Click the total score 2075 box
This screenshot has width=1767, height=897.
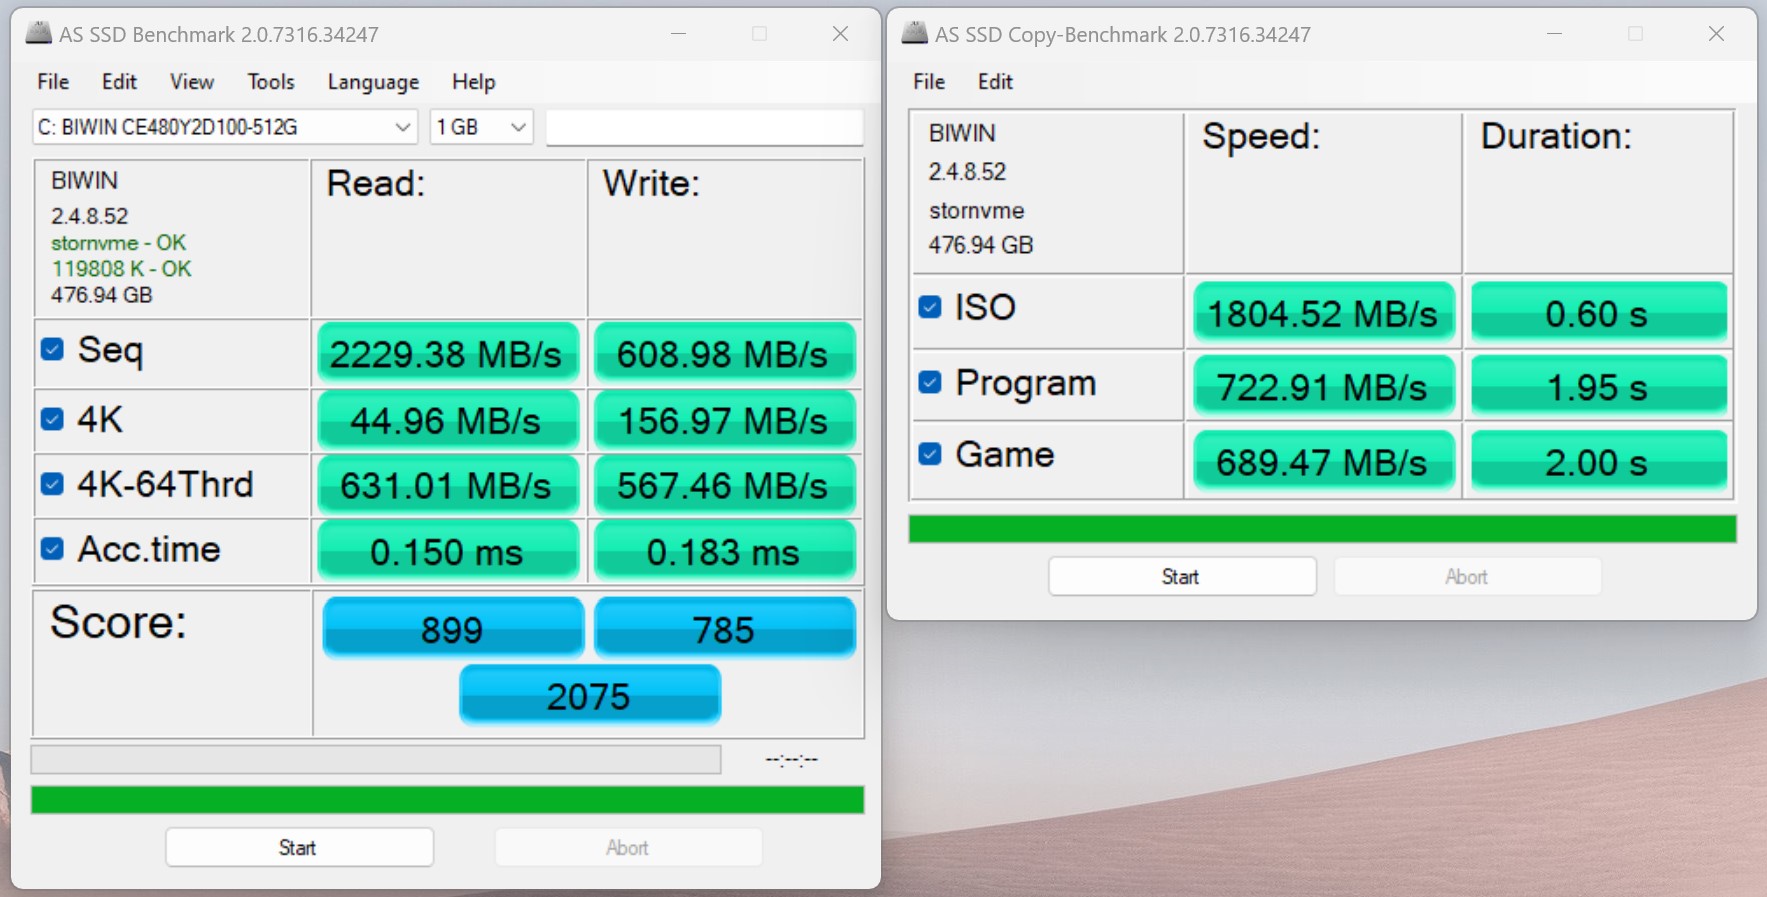[x=589, y=696]
